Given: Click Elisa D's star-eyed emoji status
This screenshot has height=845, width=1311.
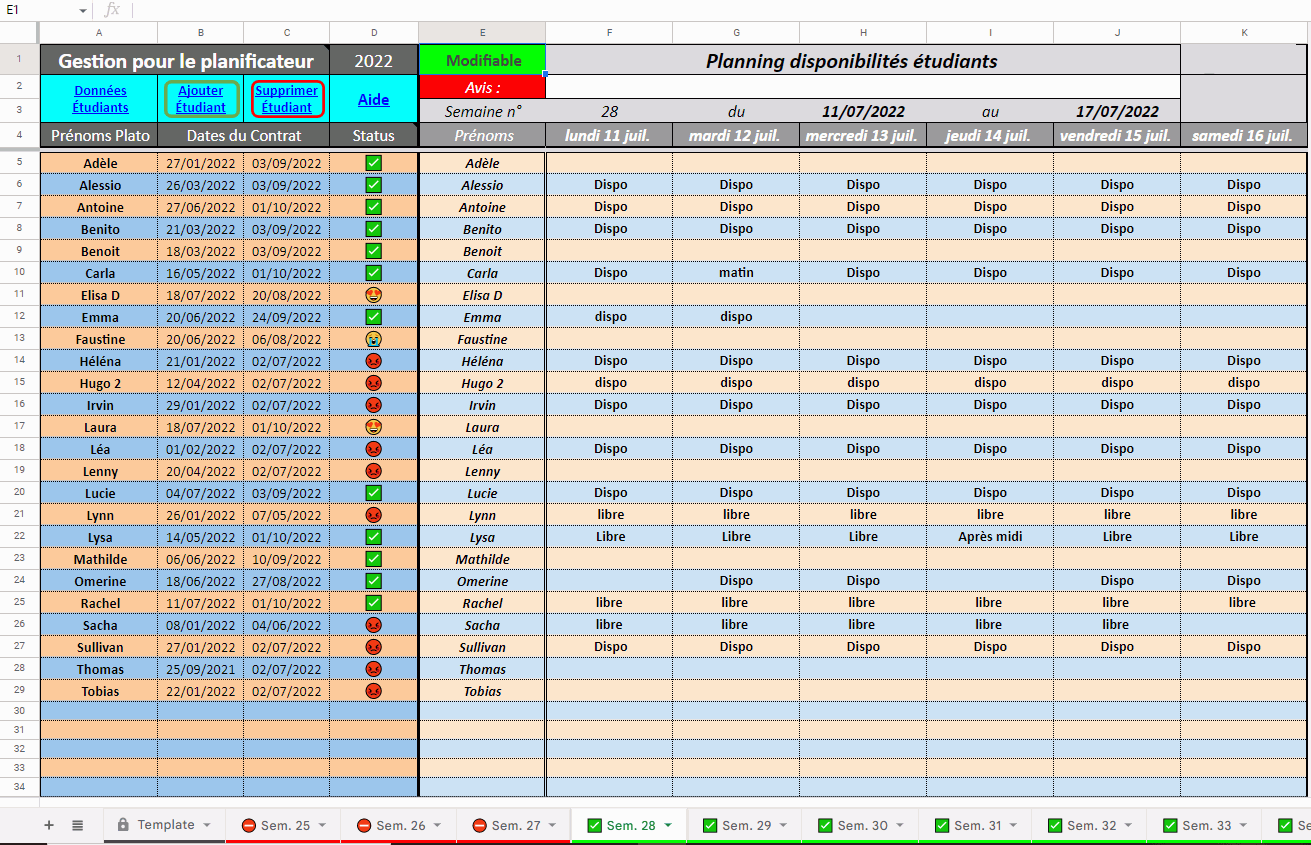Looking at the screenshot, I should click(374, 295).
